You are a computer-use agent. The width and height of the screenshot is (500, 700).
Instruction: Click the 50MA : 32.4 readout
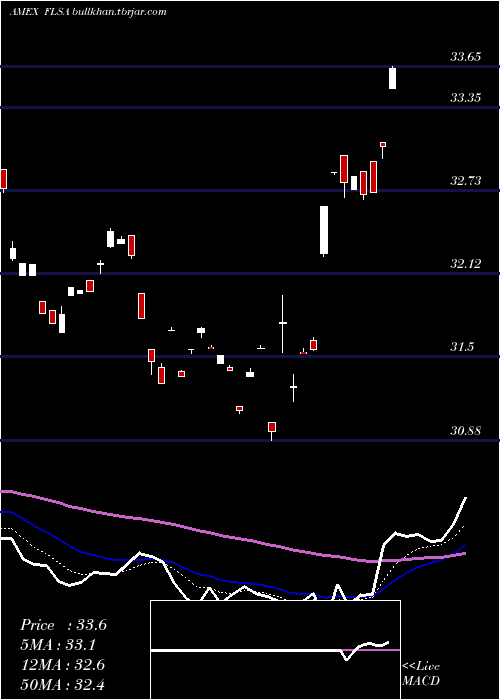pyautogui.click(x=63, y=685)
